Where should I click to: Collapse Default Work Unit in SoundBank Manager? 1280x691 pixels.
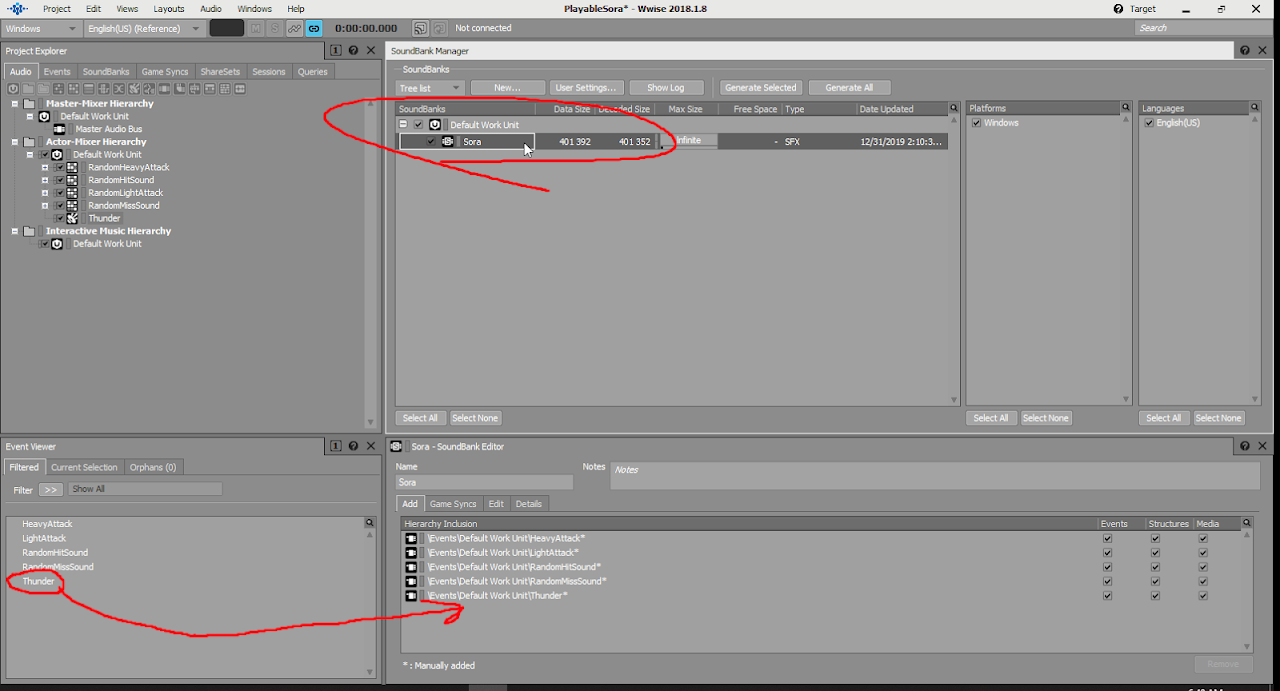[403, 125]
